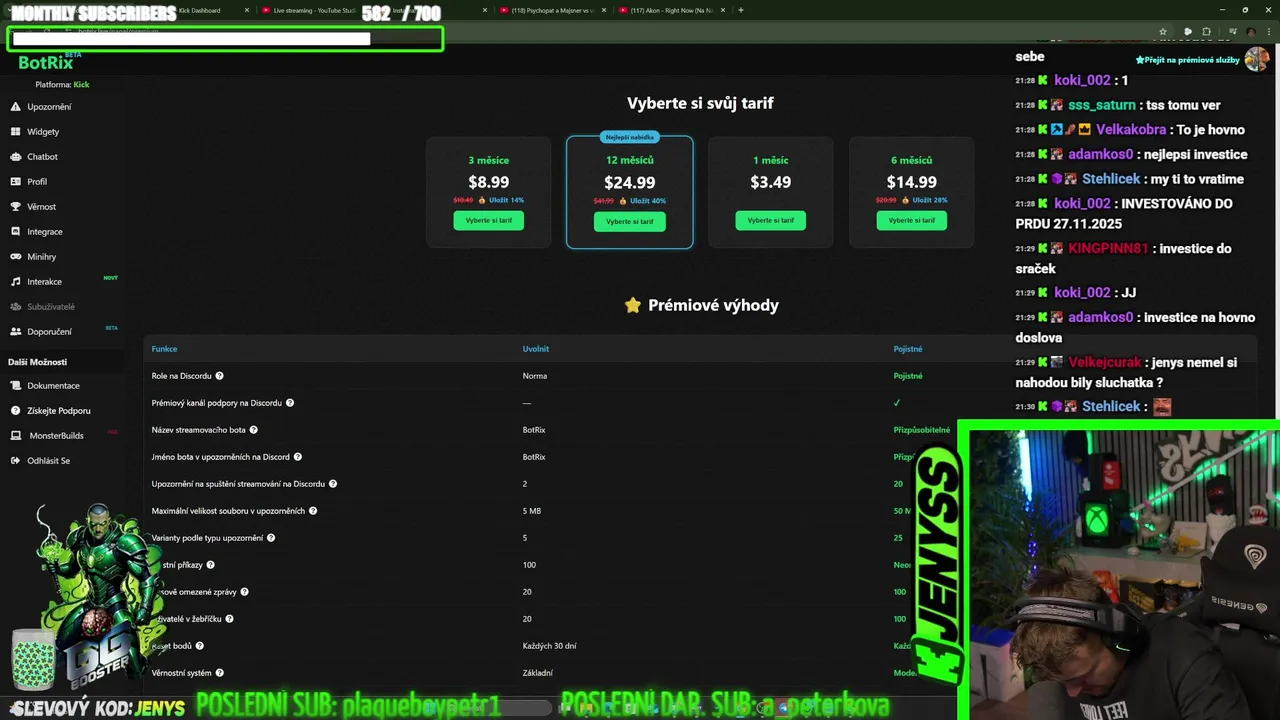This screenshot has height=720, width=1280.
Task: Click the Funkce column header
Action: (x=164, y=349)
